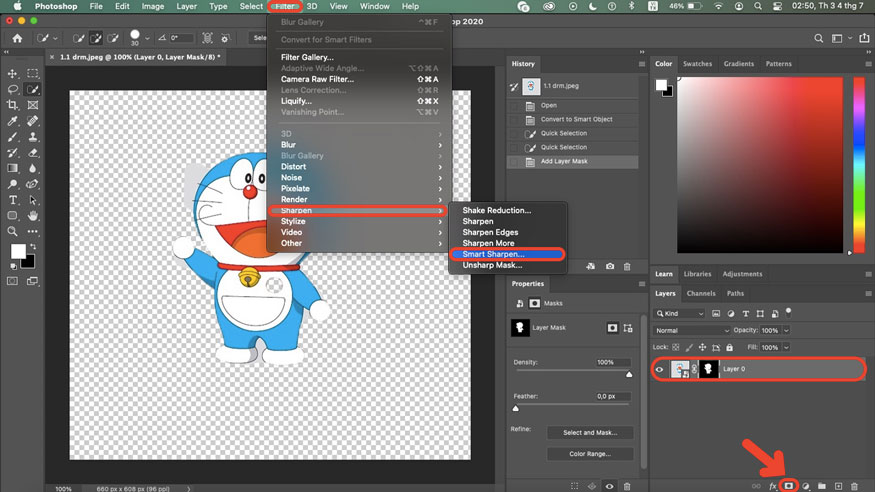The width and height of the screenshot is (875, 492).
Task: Delete layer using Layers panel trash icon
Action: [x=854, y=485]
